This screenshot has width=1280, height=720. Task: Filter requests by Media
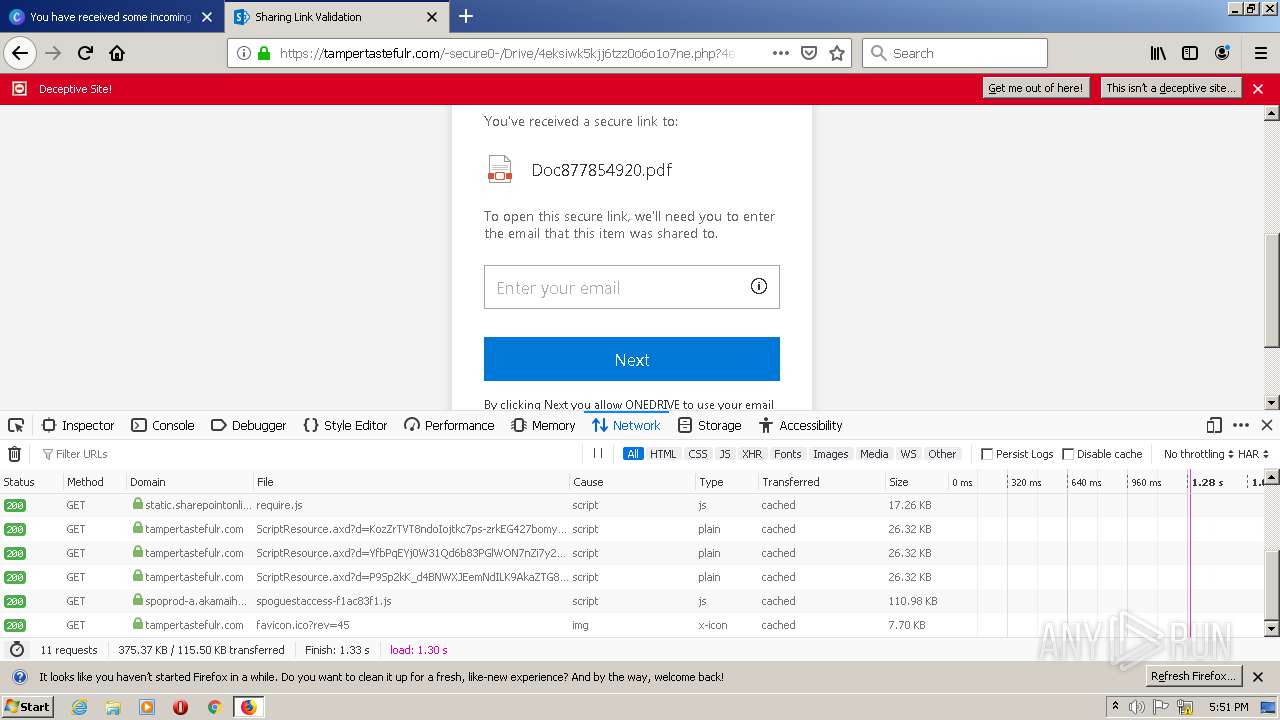pos(874,454)
